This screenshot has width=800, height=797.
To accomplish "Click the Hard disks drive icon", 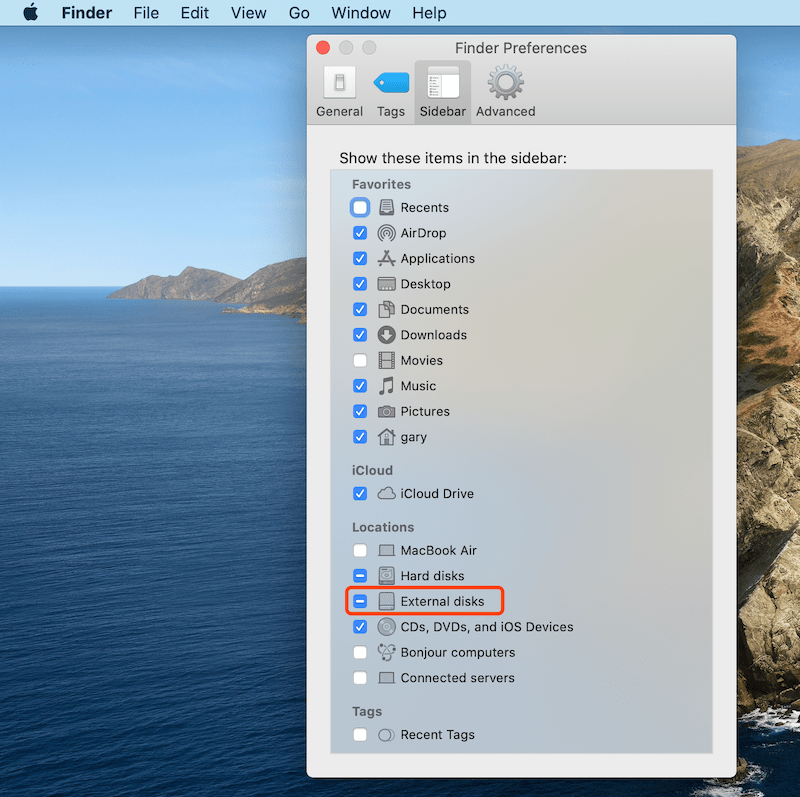I will point(386,576).
